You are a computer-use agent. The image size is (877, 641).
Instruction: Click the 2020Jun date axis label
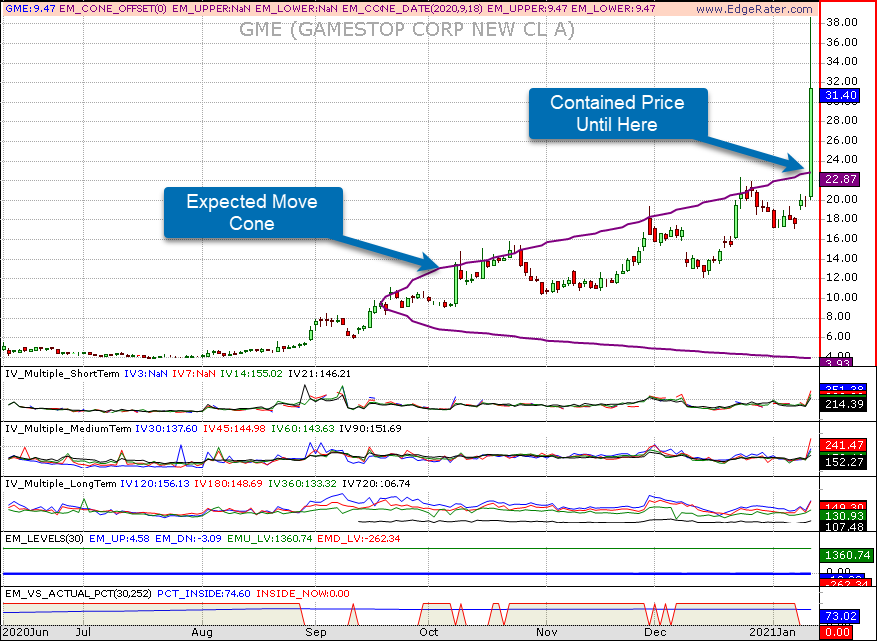click(26, 632)
